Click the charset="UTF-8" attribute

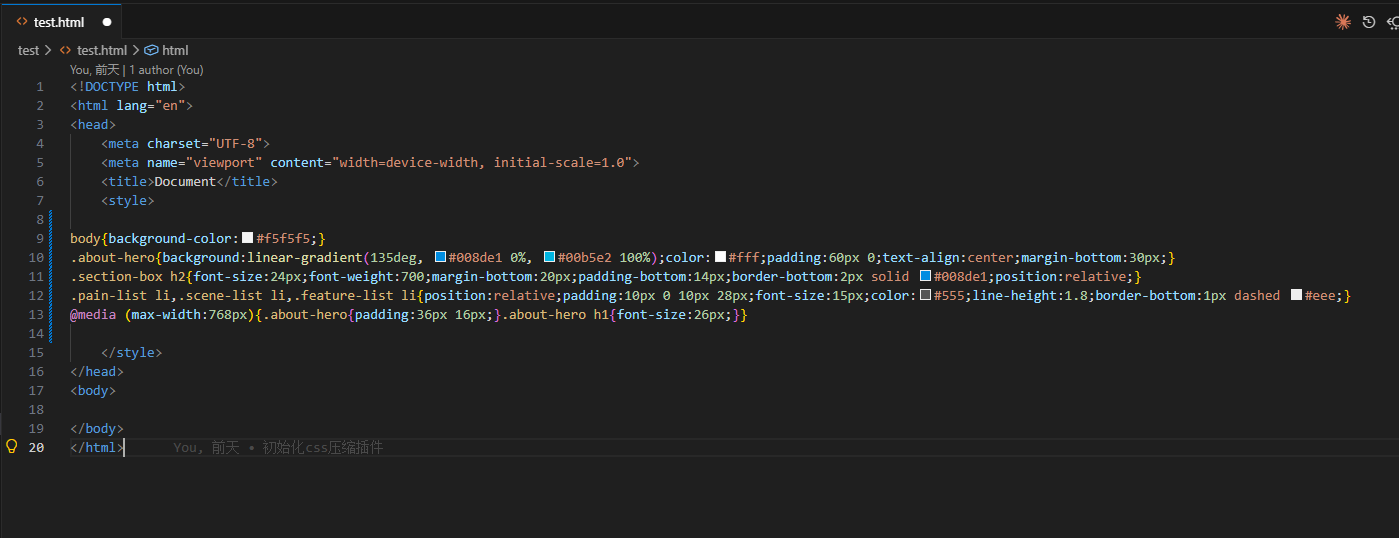pyautogui.click(x=205, y=143)
